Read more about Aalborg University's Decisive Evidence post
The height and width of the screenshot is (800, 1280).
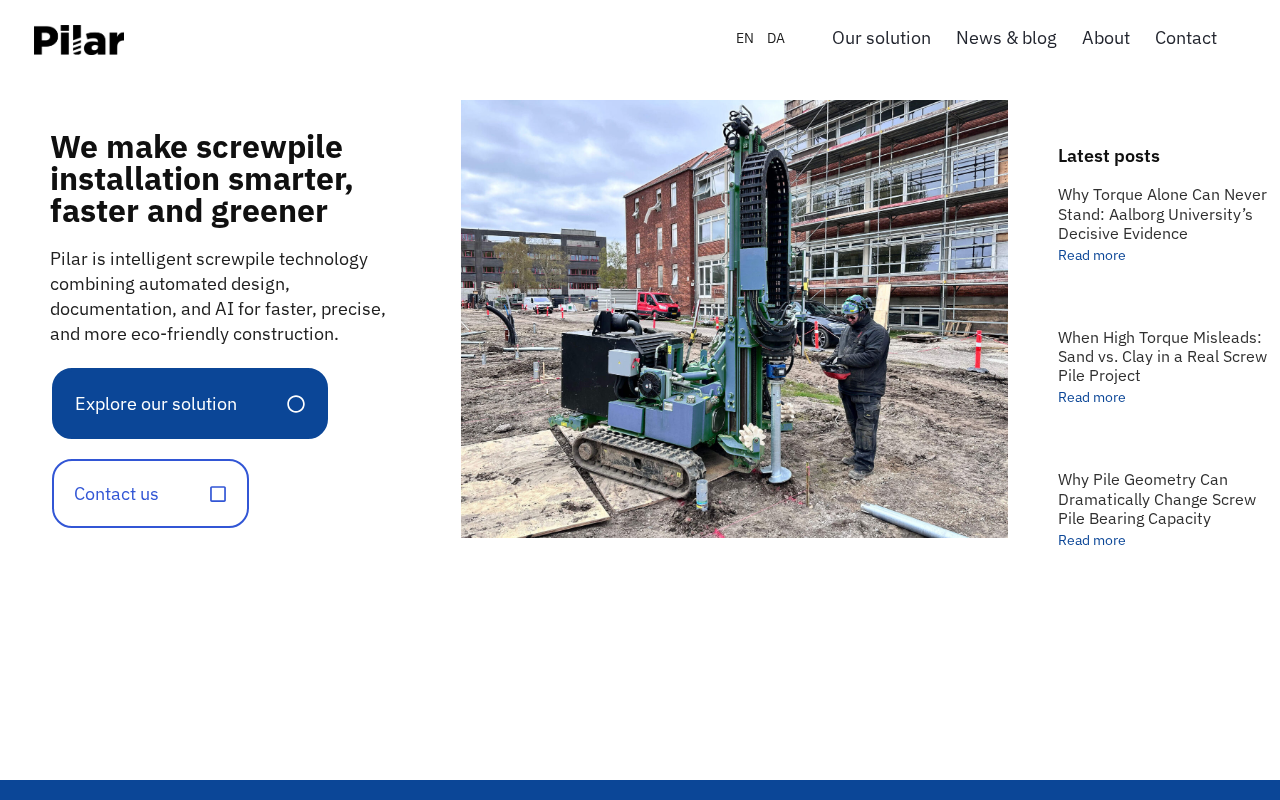[1092, 255]
